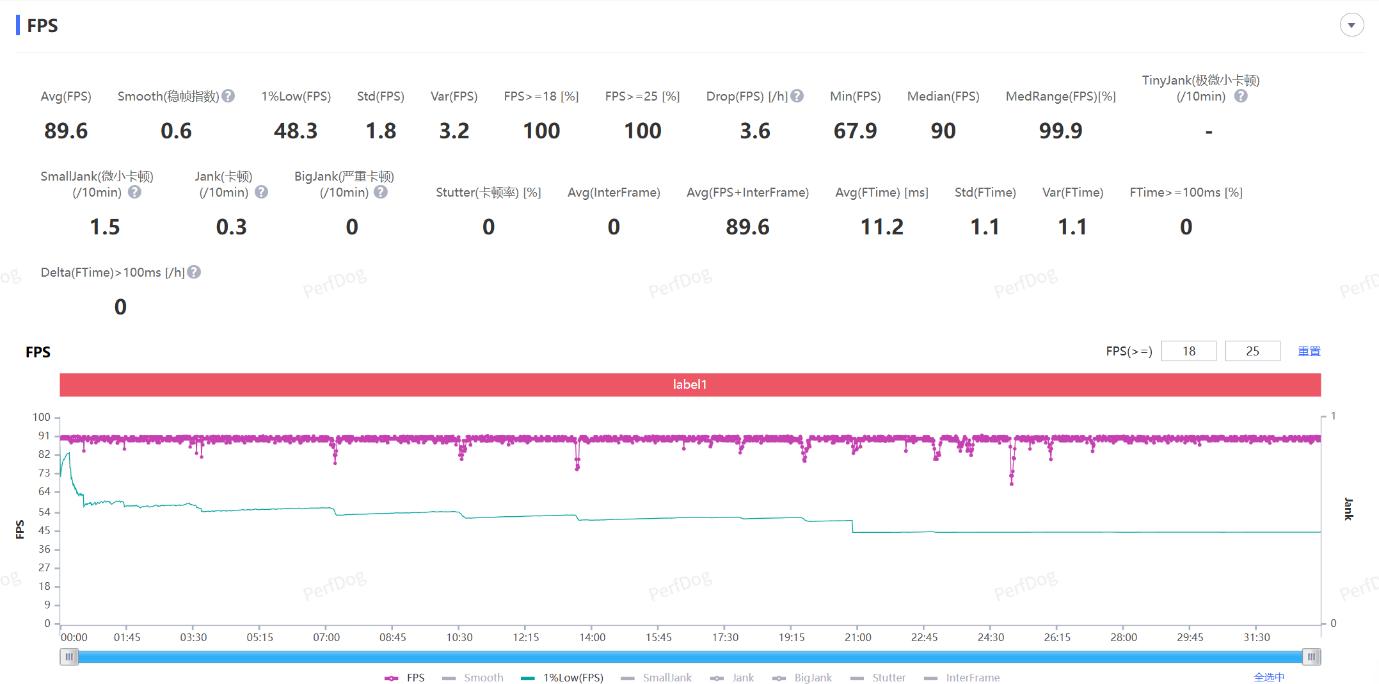The width and height of the screenshot is (1379, 684).
Task: Click the help icon after Delta(FTime)>100ms [/h]
Action: [x=194, y=272]
